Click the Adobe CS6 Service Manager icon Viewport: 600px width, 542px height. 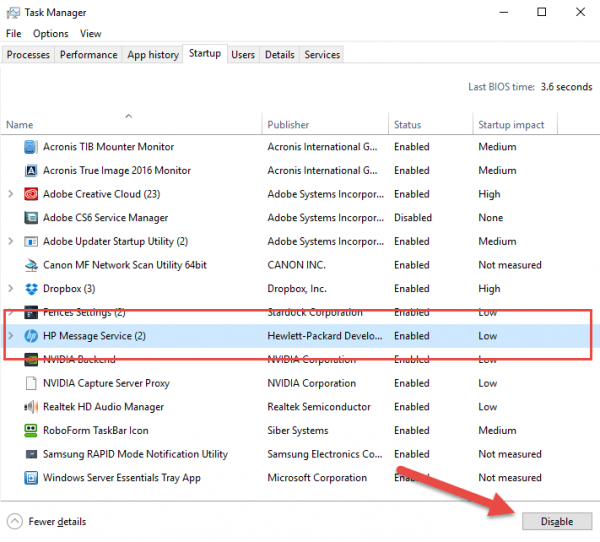coord(31,218)
